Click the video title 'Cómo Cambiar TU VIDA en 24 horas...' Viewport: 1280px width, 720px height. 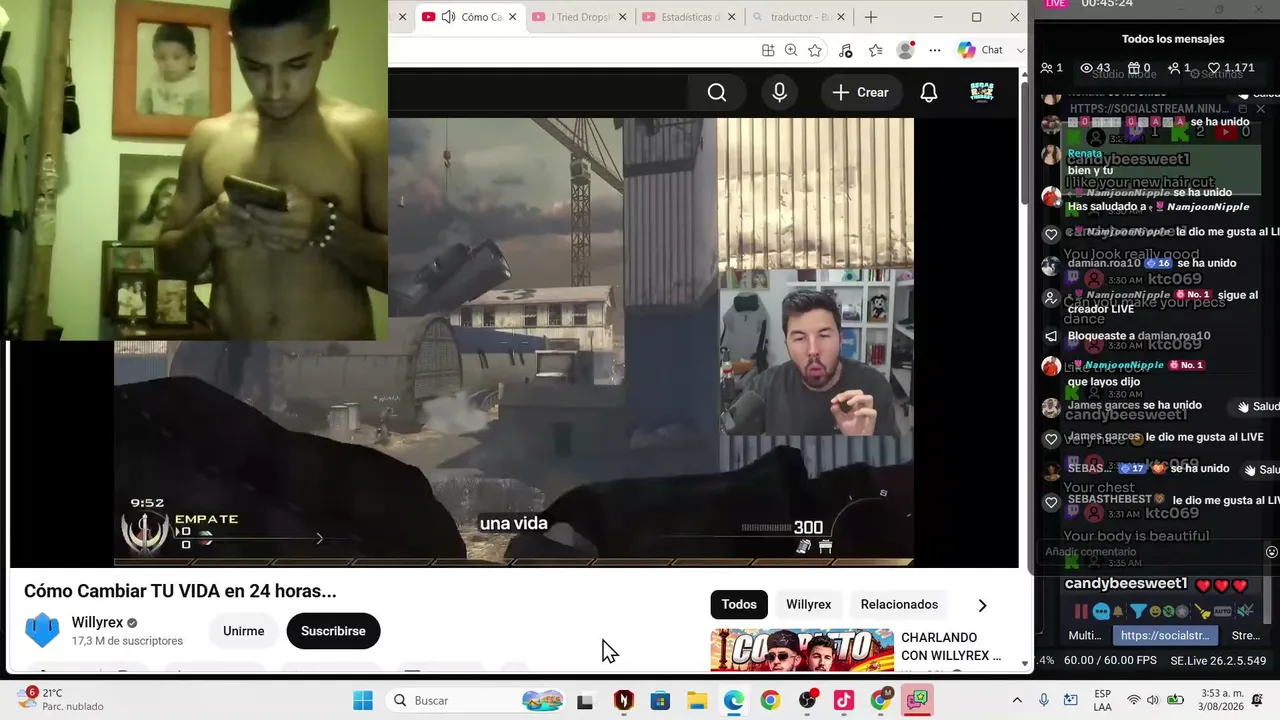click(x=180, y=591)
